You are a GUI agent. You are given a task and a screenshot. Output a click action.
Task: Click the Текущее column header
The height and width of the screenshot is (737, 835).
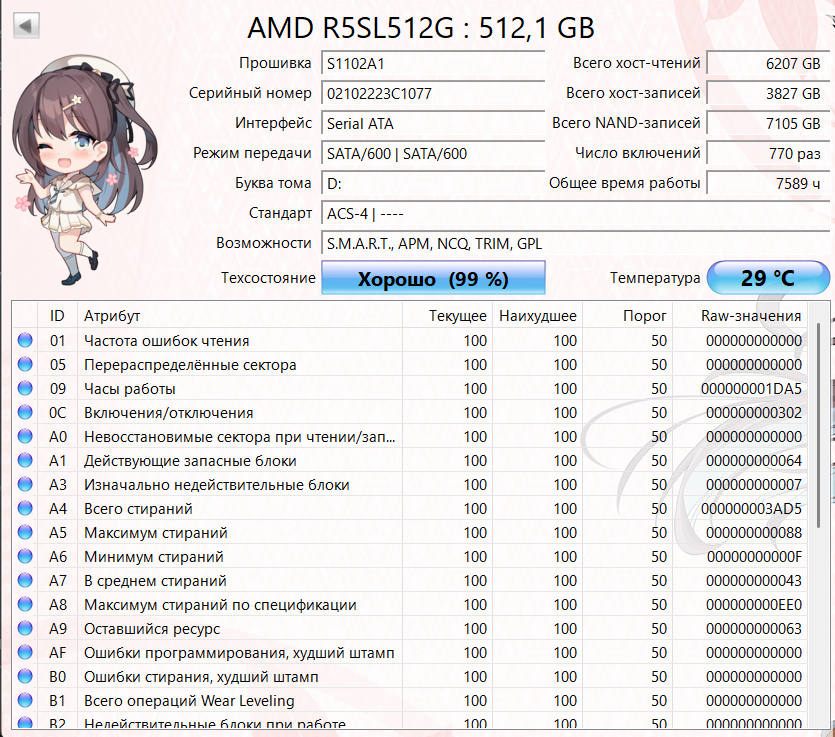(x=458, y=316)
